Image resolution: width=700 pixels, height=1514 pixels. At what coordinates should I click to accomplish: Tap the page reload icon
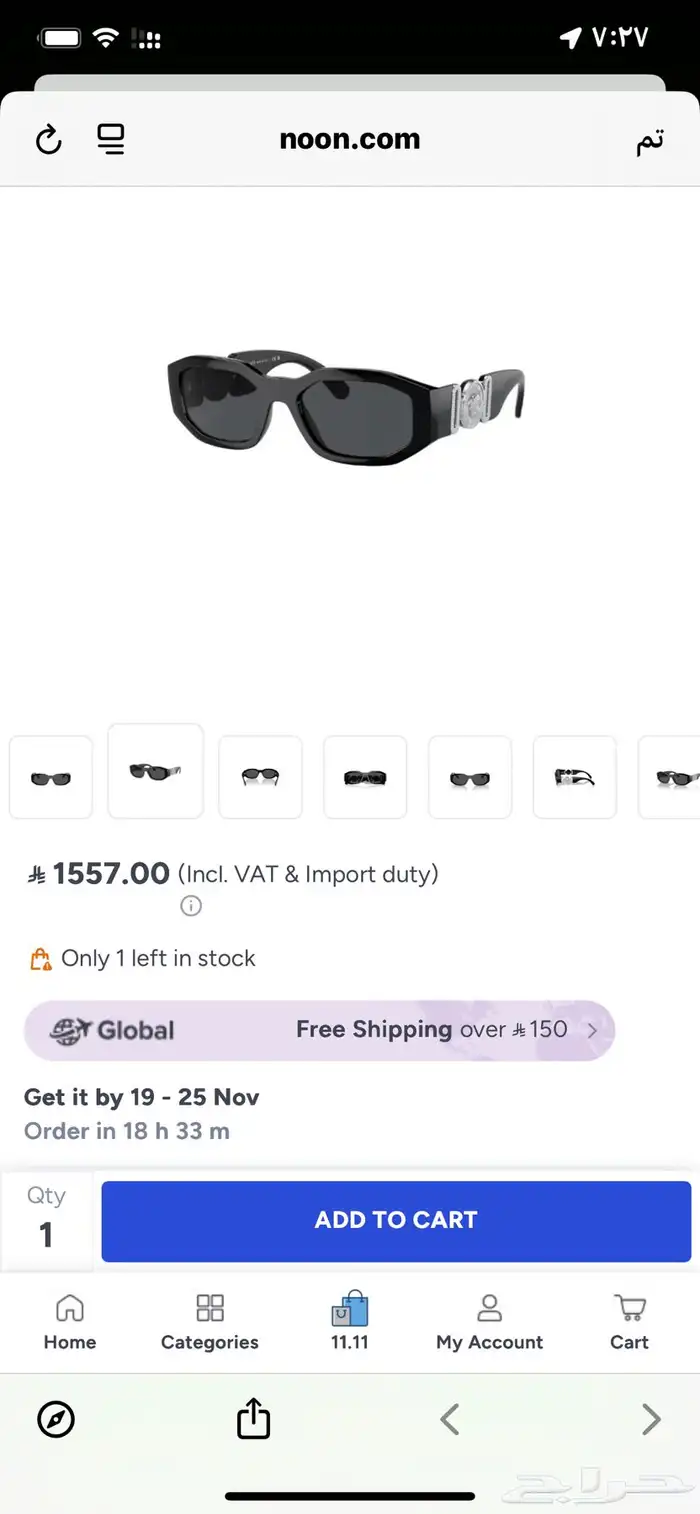point(49,140)
